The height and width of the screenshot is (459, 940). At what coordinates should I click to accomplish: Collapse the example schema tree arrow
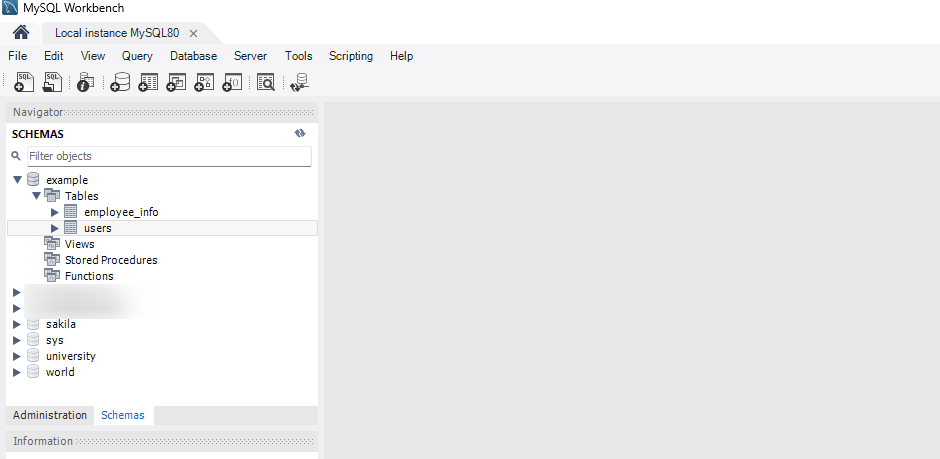tap(17, 180)
